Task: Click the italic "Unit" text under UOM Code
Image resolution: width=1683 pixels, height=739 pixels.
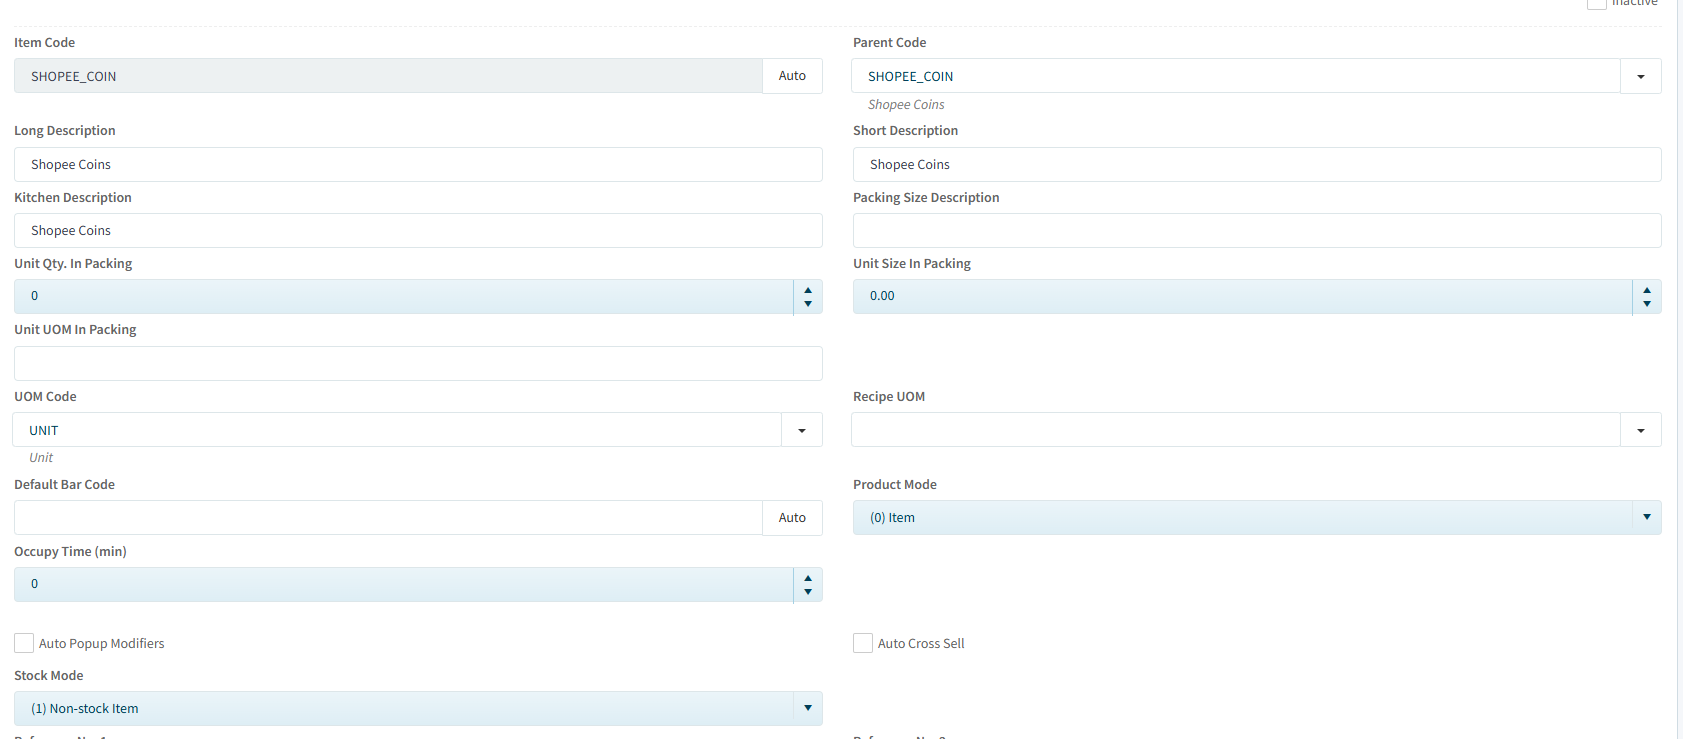Action: click(x=41, y=458)
